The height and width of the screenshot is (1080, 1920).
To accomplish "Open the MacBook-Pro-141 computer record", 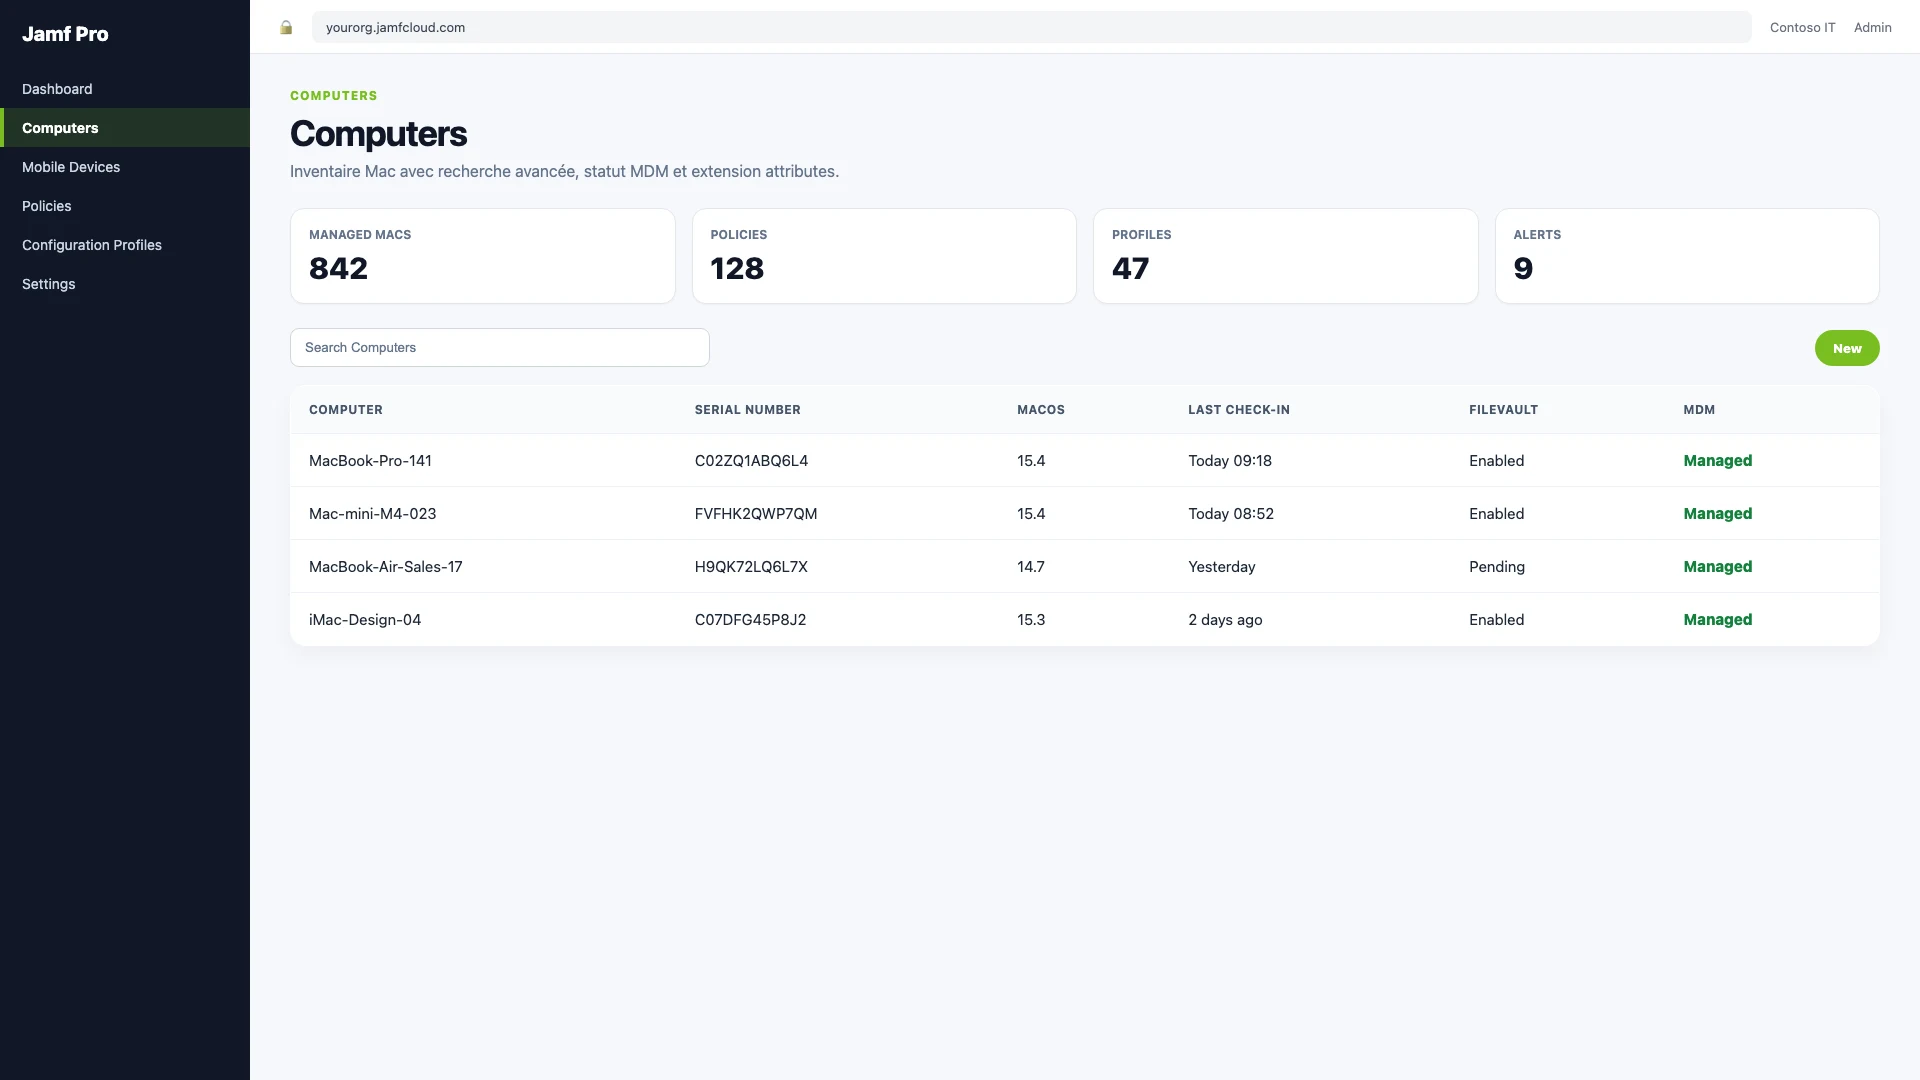I will [370, 461].
